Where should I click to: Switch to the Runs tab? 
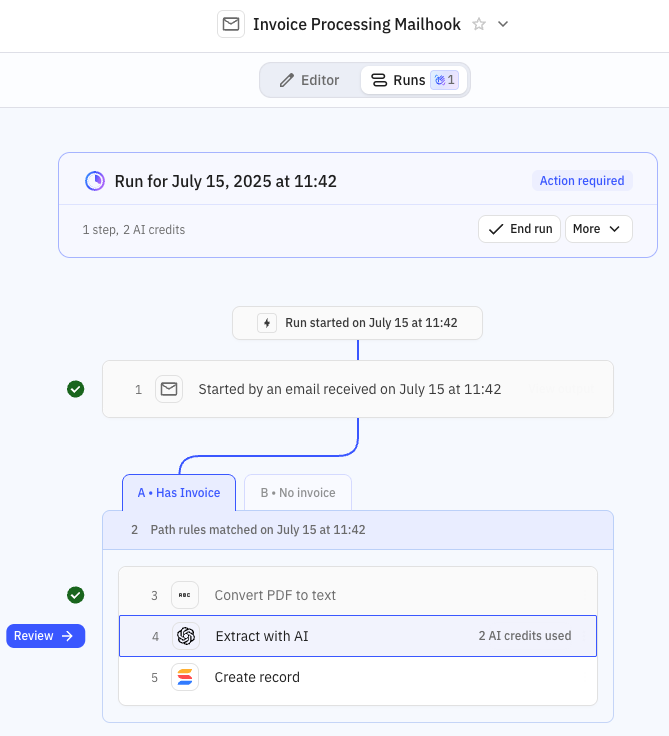[398, 80]
